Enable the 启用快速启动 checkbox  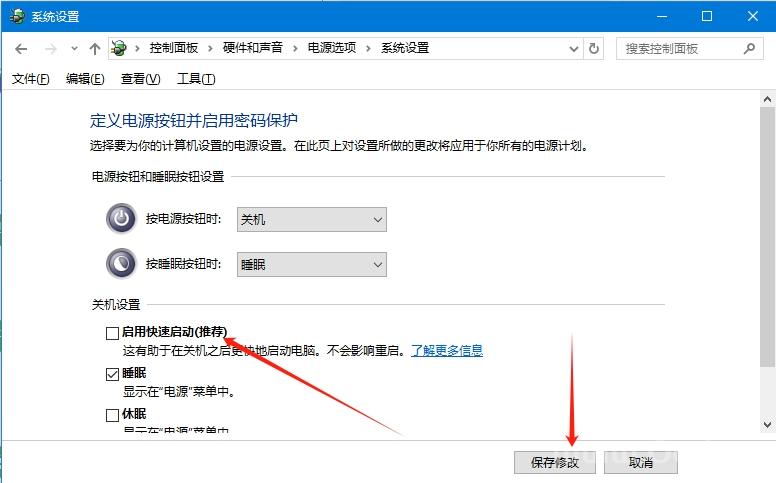(112, 333)
